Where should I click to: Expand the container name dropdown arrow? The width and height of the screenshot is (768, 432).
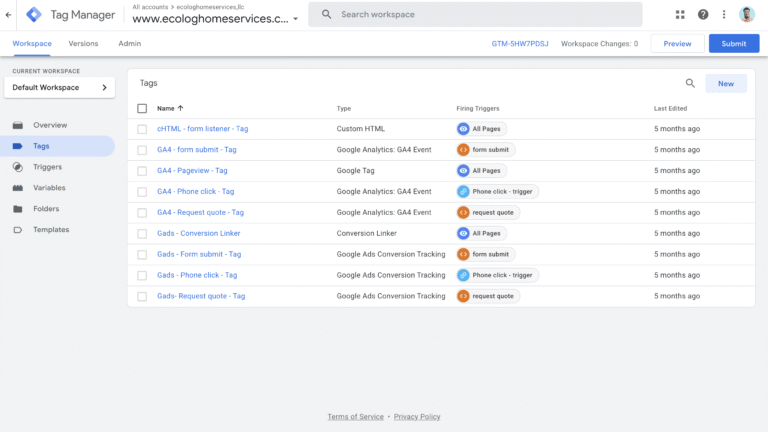296,19
